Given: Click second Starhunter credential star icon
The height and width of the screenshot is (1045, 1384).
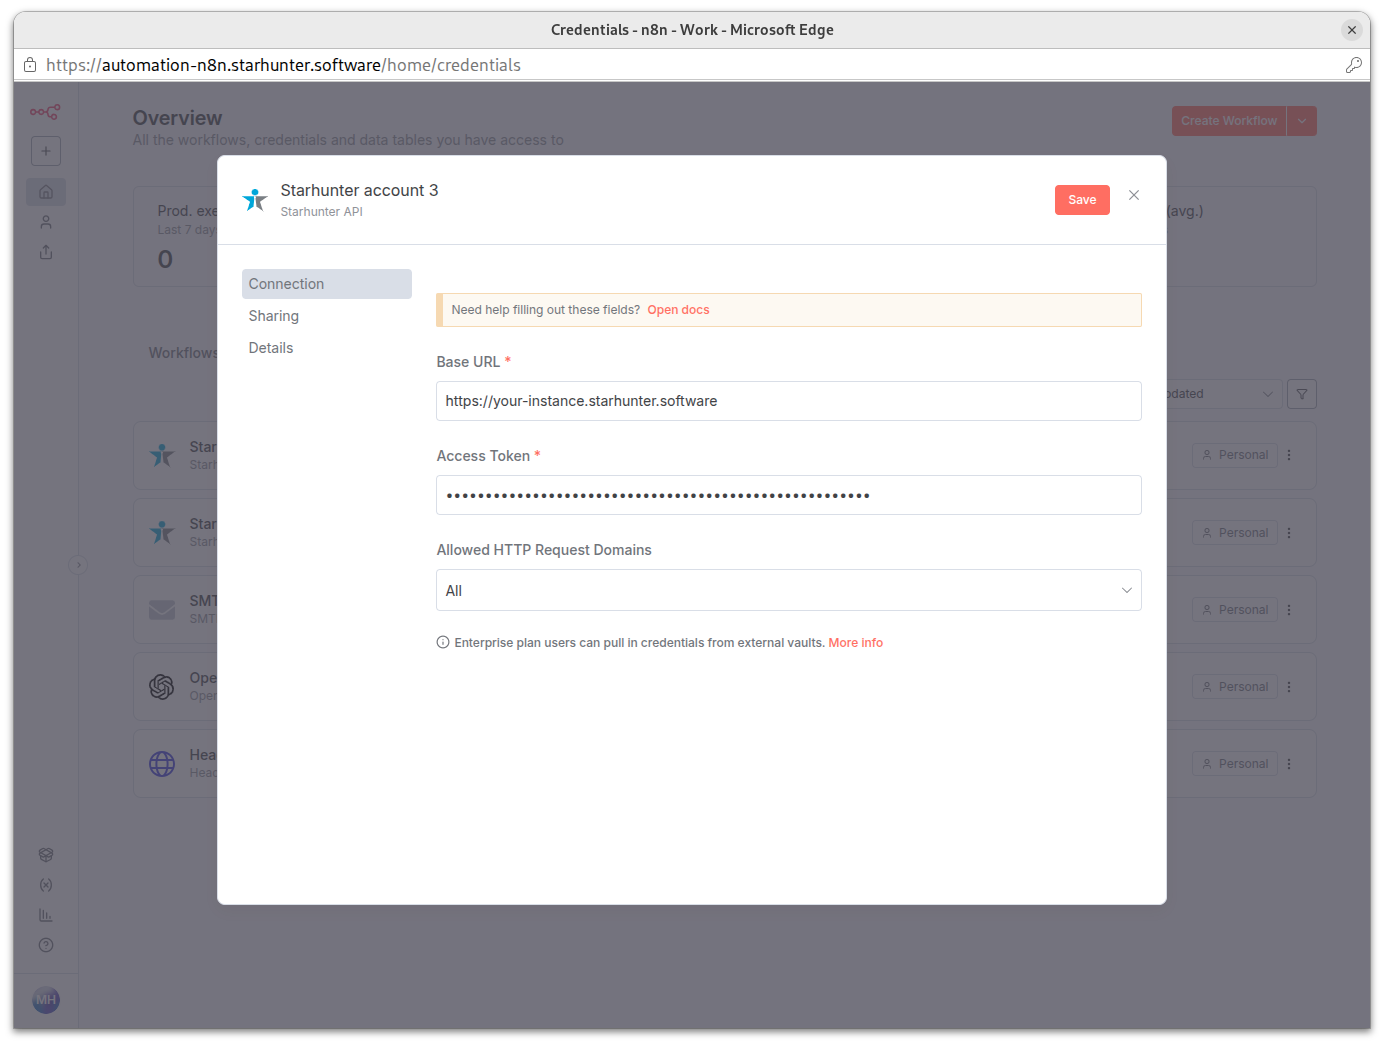Looking at the screenshot, I should pyautogui.click(x=162, y=532).
